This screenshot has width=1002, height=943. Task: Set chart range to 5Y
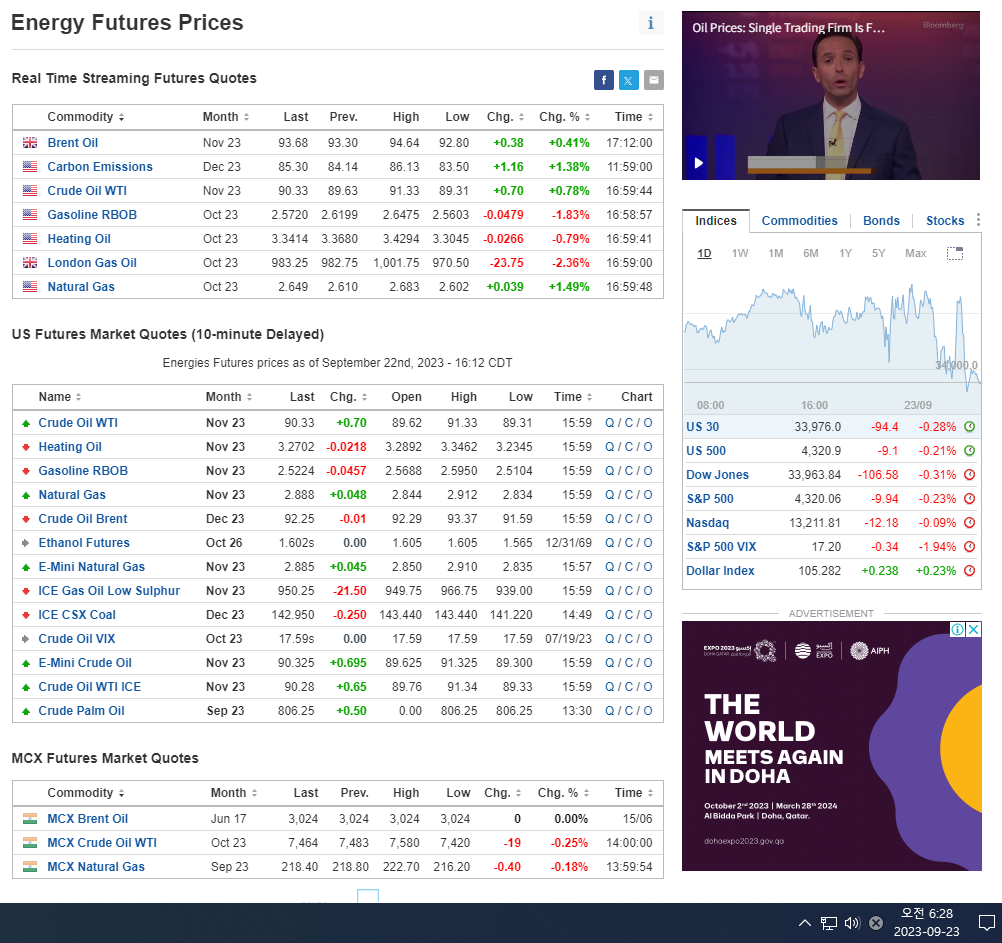[x=879, y=253]
